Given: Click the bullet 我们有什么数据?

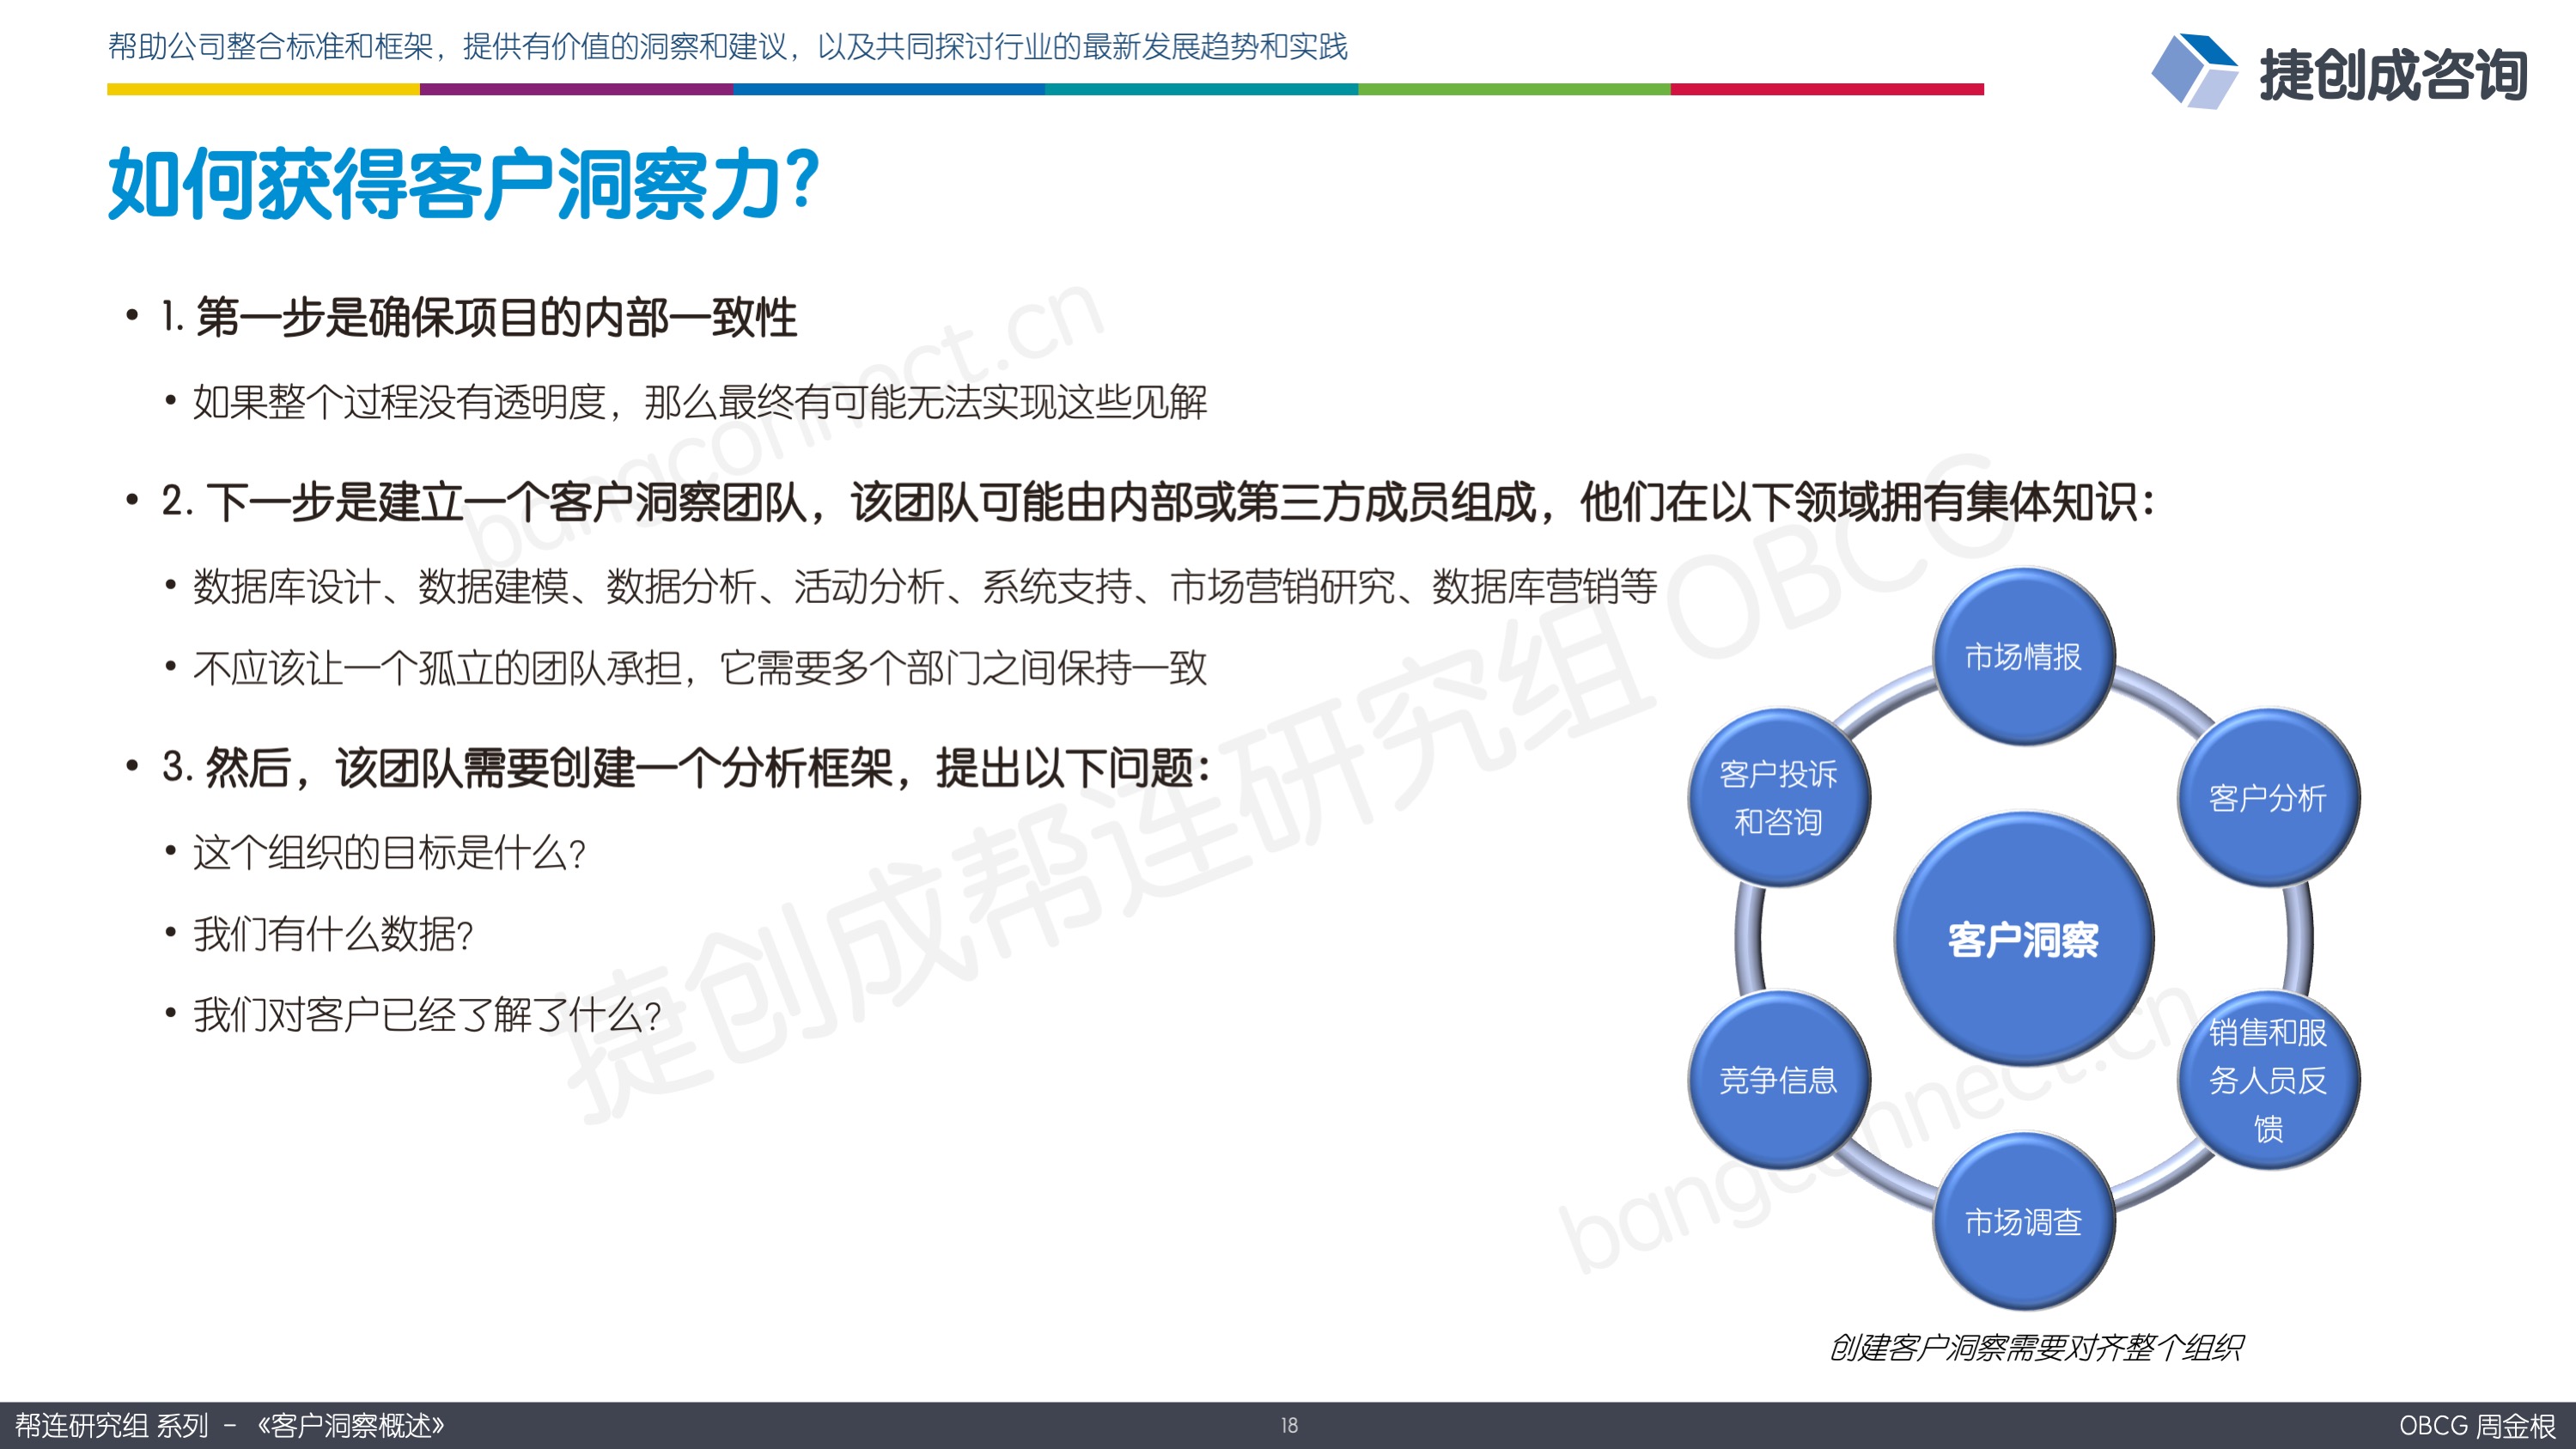Looking at the screenshot, I should coord(333,935).
